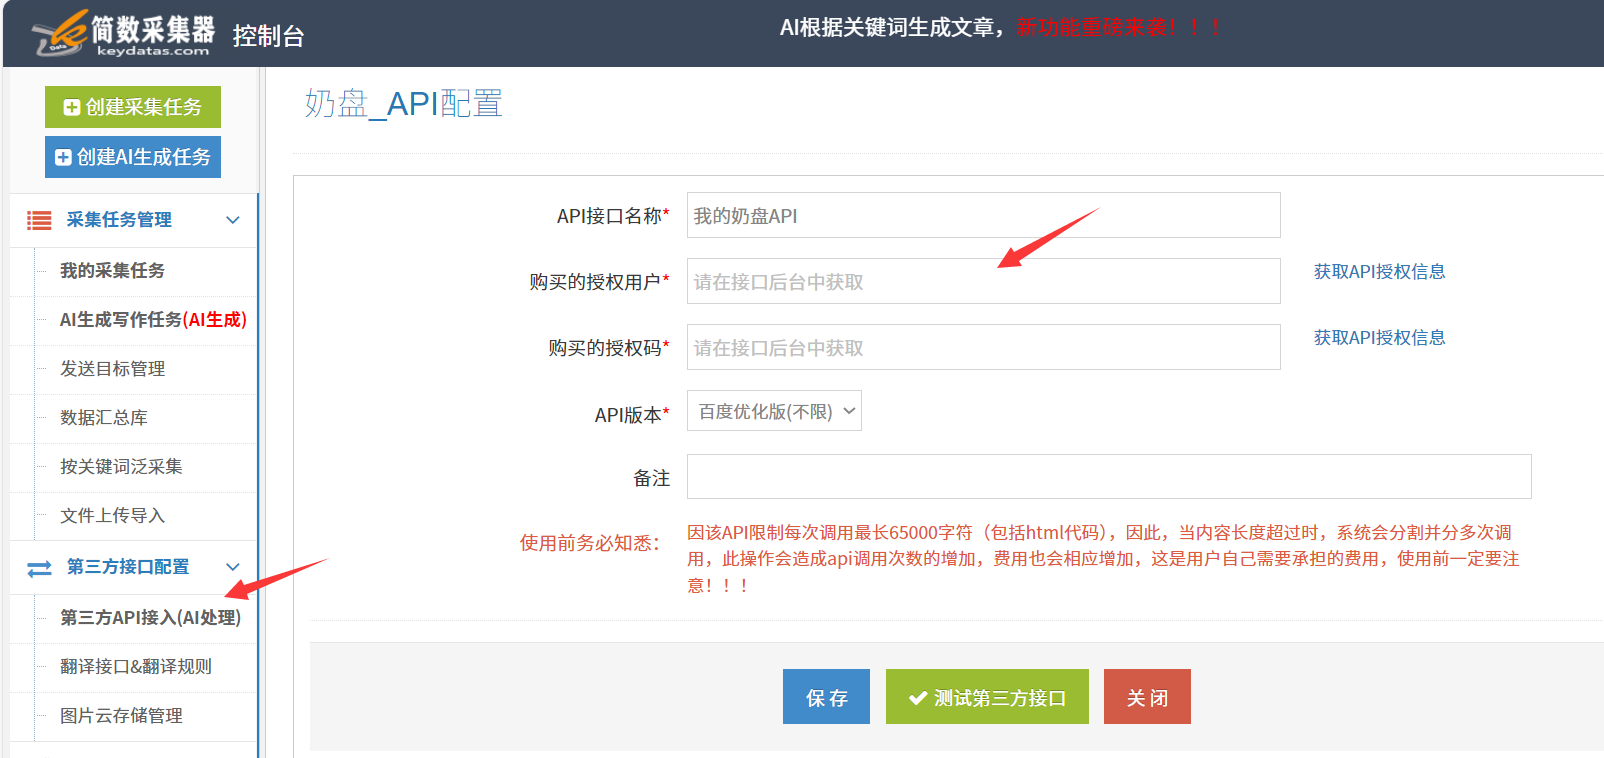The image size is (1604, 758).
Task: Open 文件上传导入 menu item
Action: click(x=112, y=516)
